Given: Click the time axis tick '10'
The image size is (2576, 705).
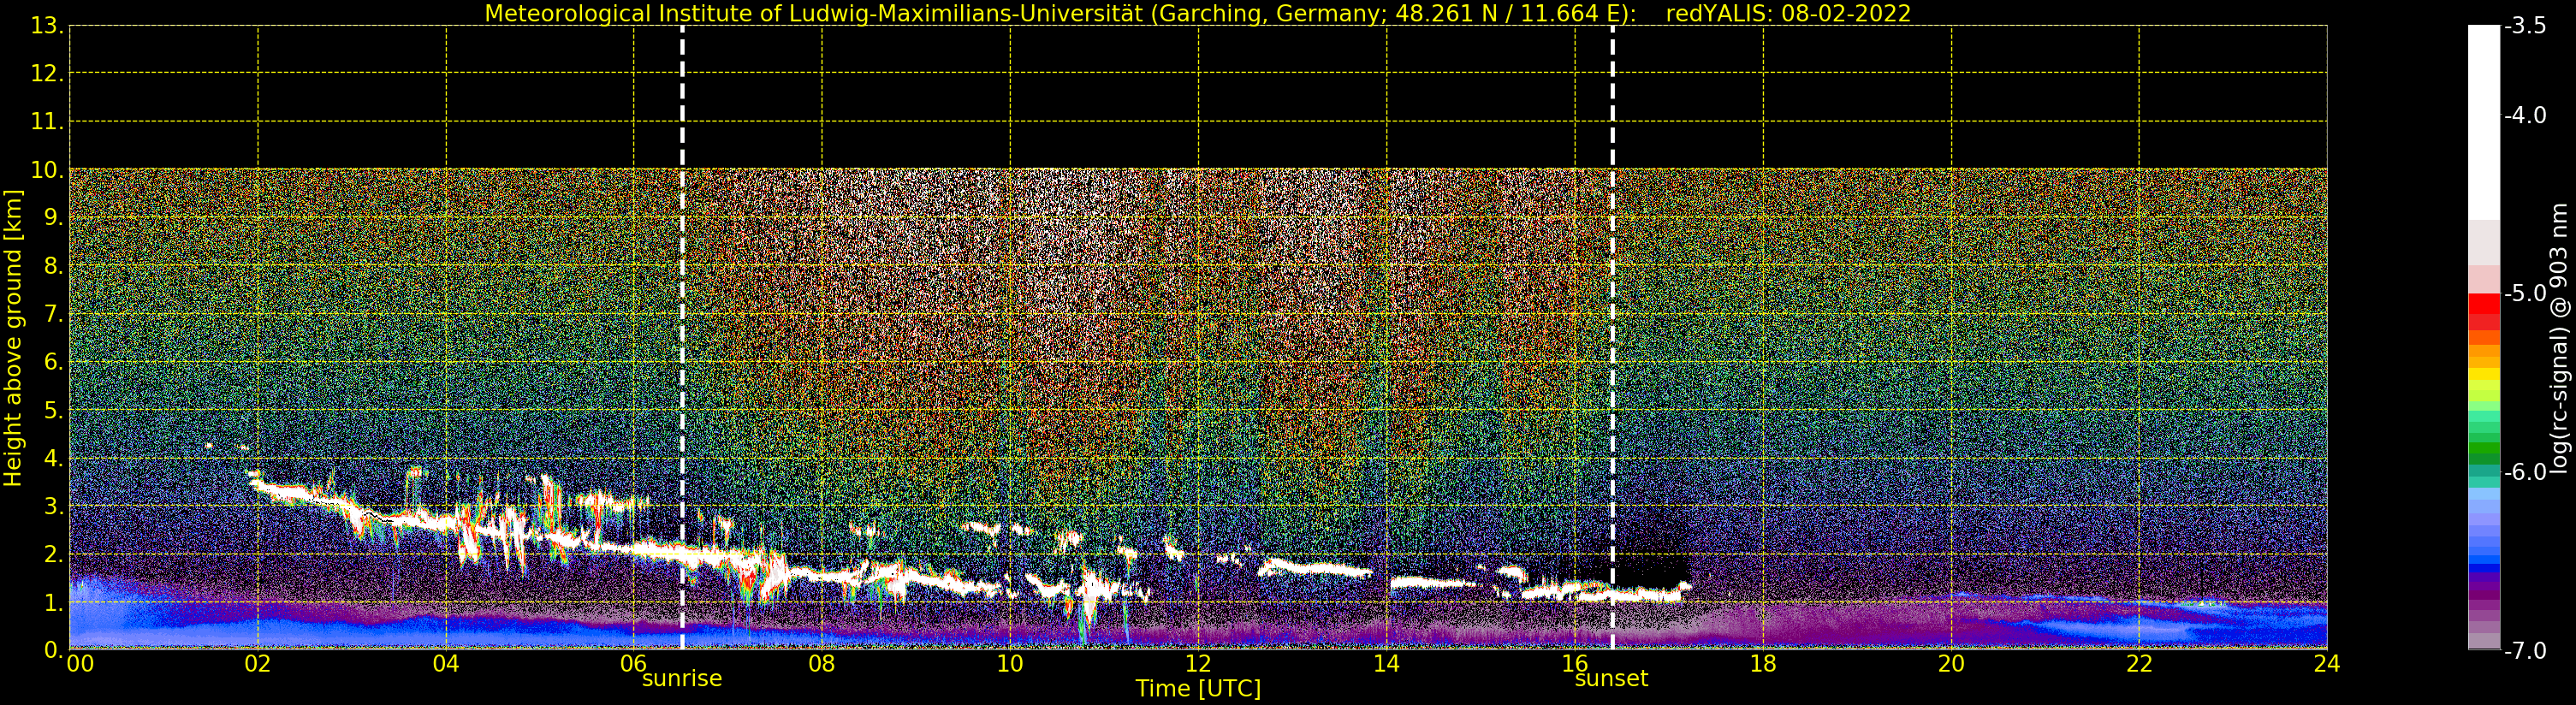Looking at the screenshot, I should click(1009, 663).
